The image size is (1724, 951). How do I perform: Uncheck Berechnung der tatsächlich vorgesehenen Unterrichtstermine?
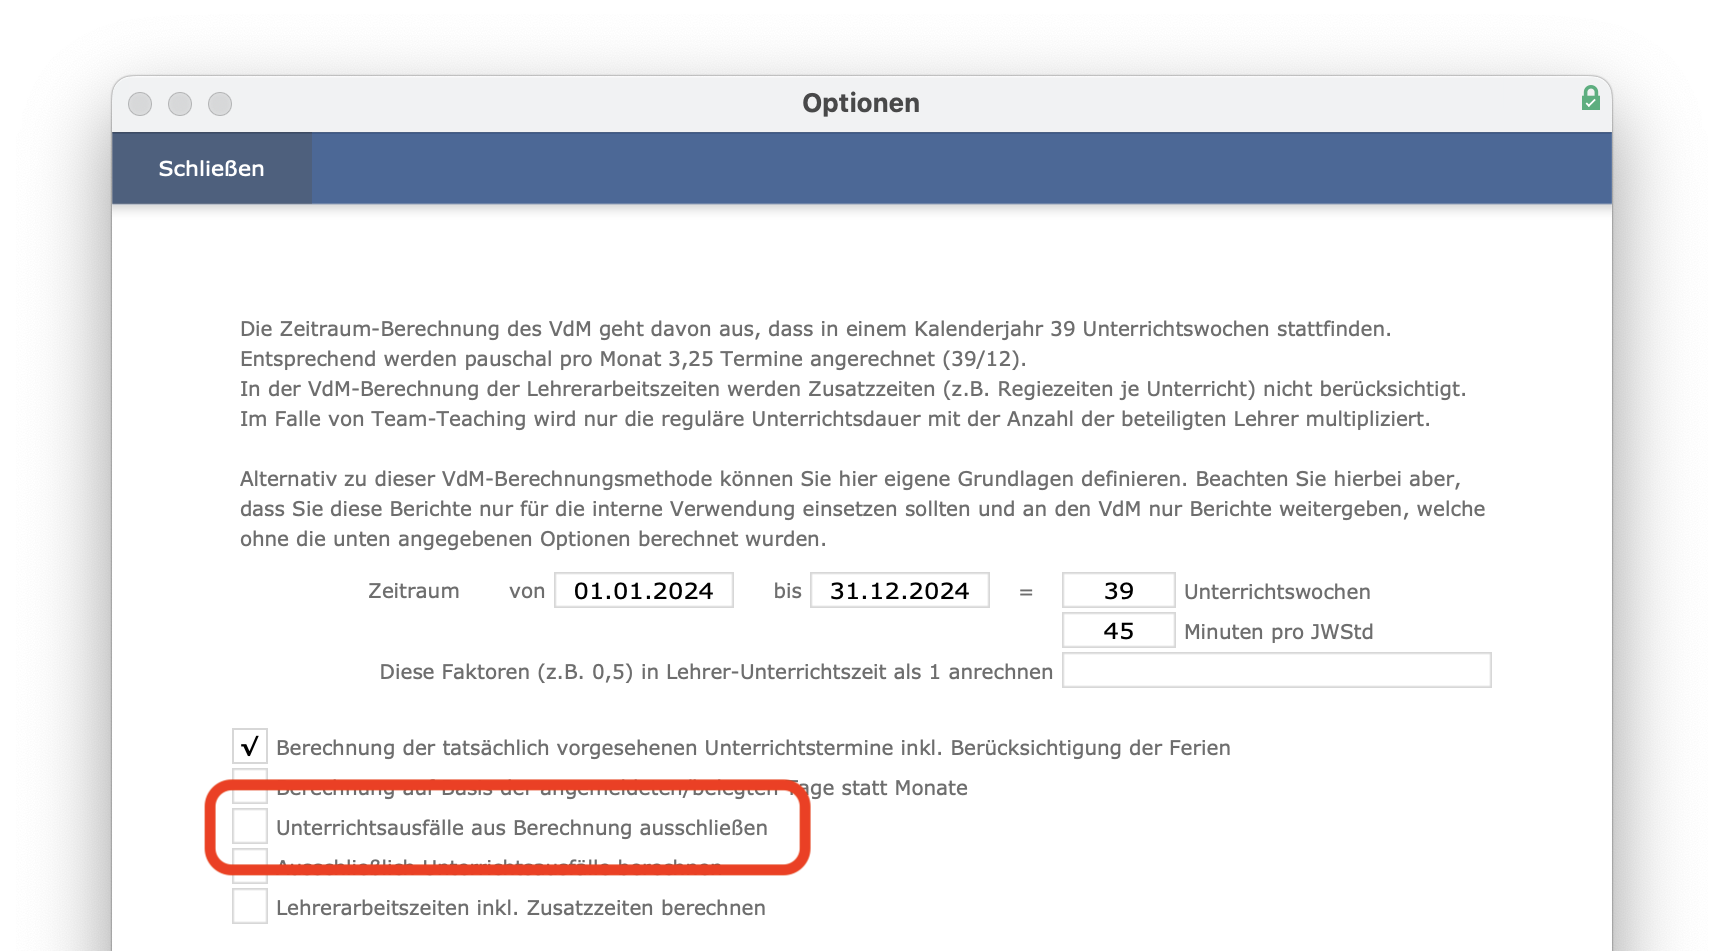250,746
